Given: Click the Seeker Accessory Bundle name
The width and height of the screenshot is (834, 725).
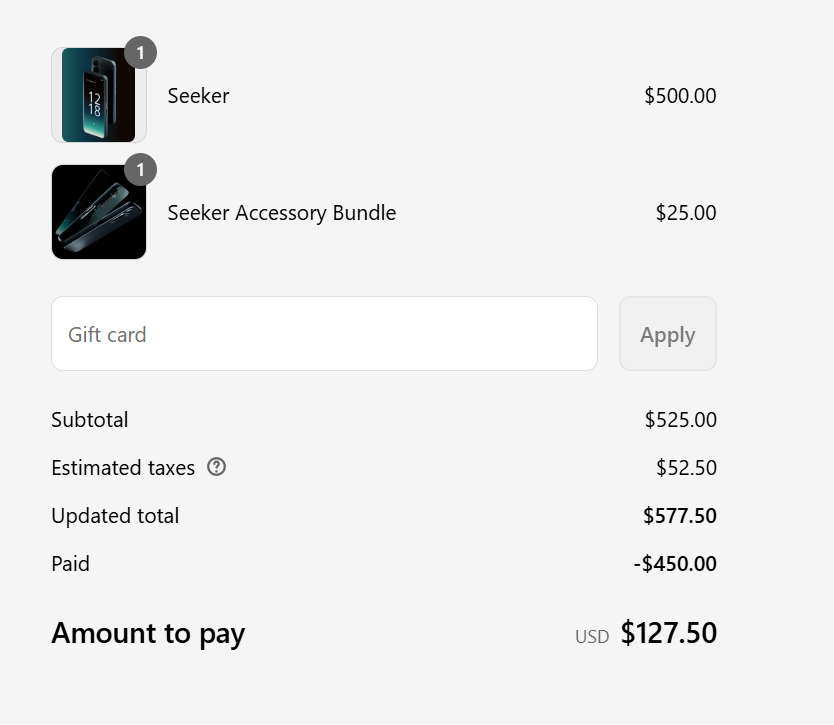Looking at the screenshot, I should pyautogui.click(x=282, y=213).
